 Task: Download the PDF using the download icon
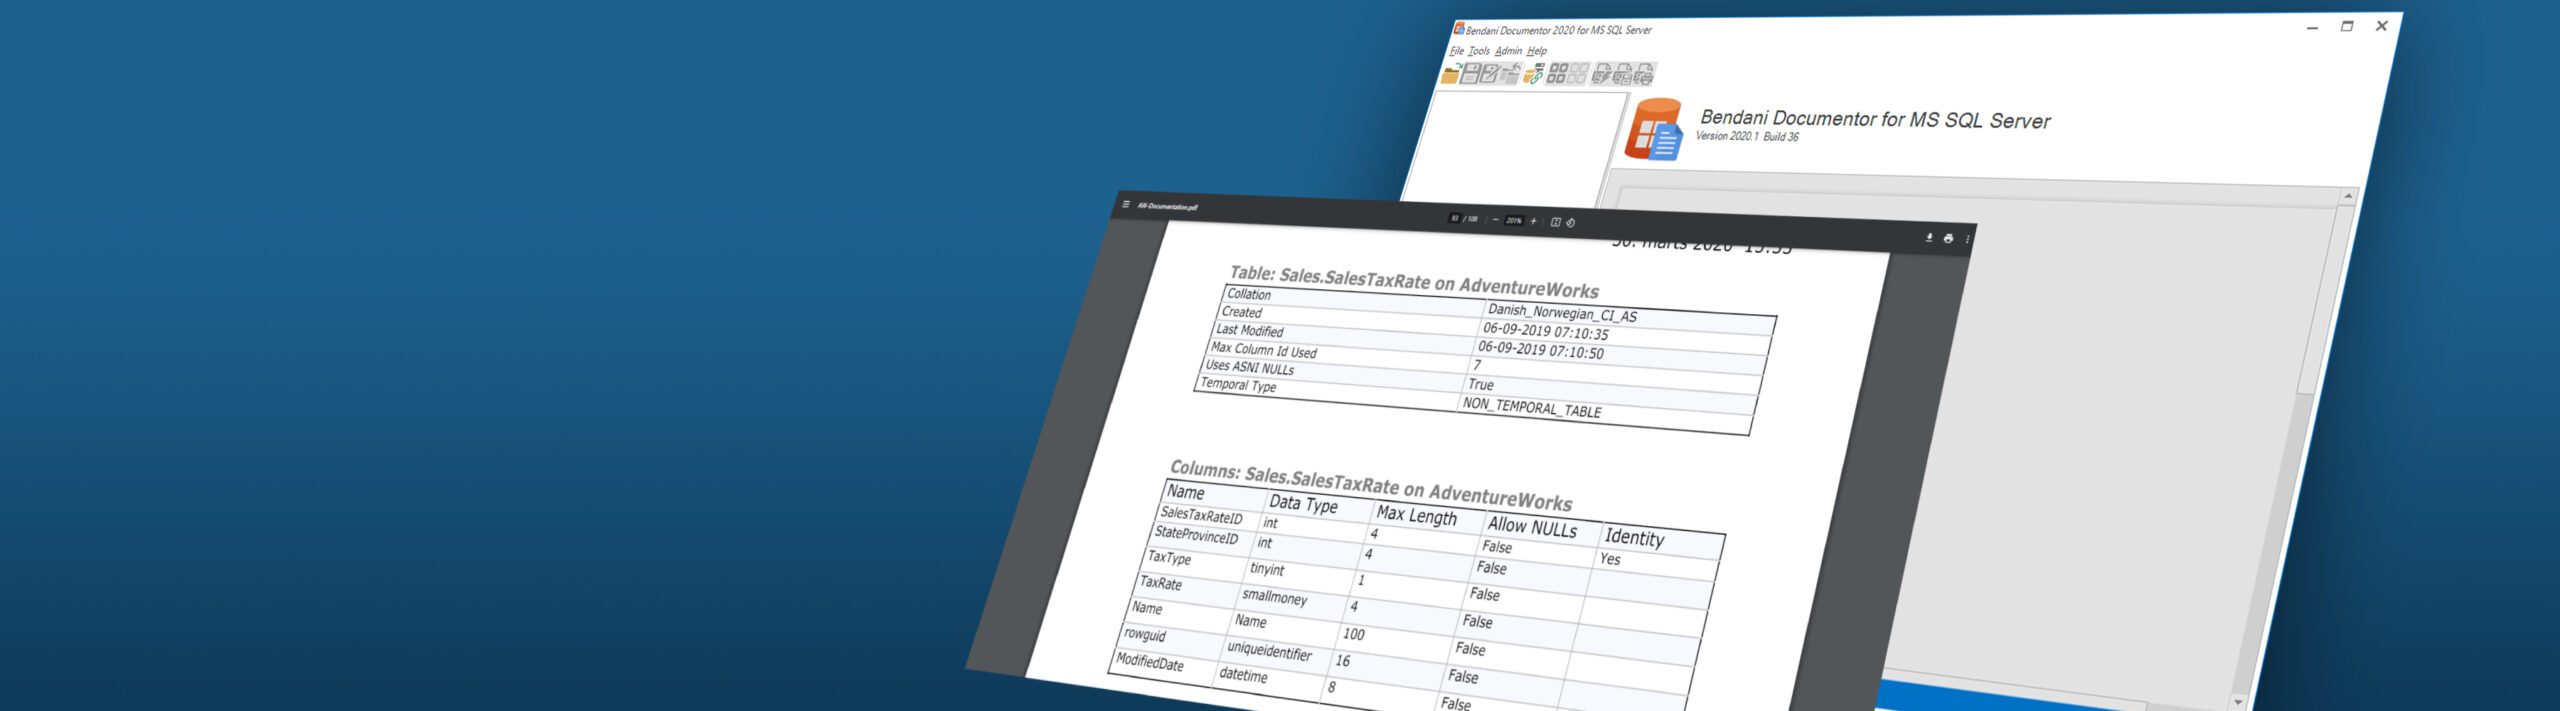[x=1929, y=238]
